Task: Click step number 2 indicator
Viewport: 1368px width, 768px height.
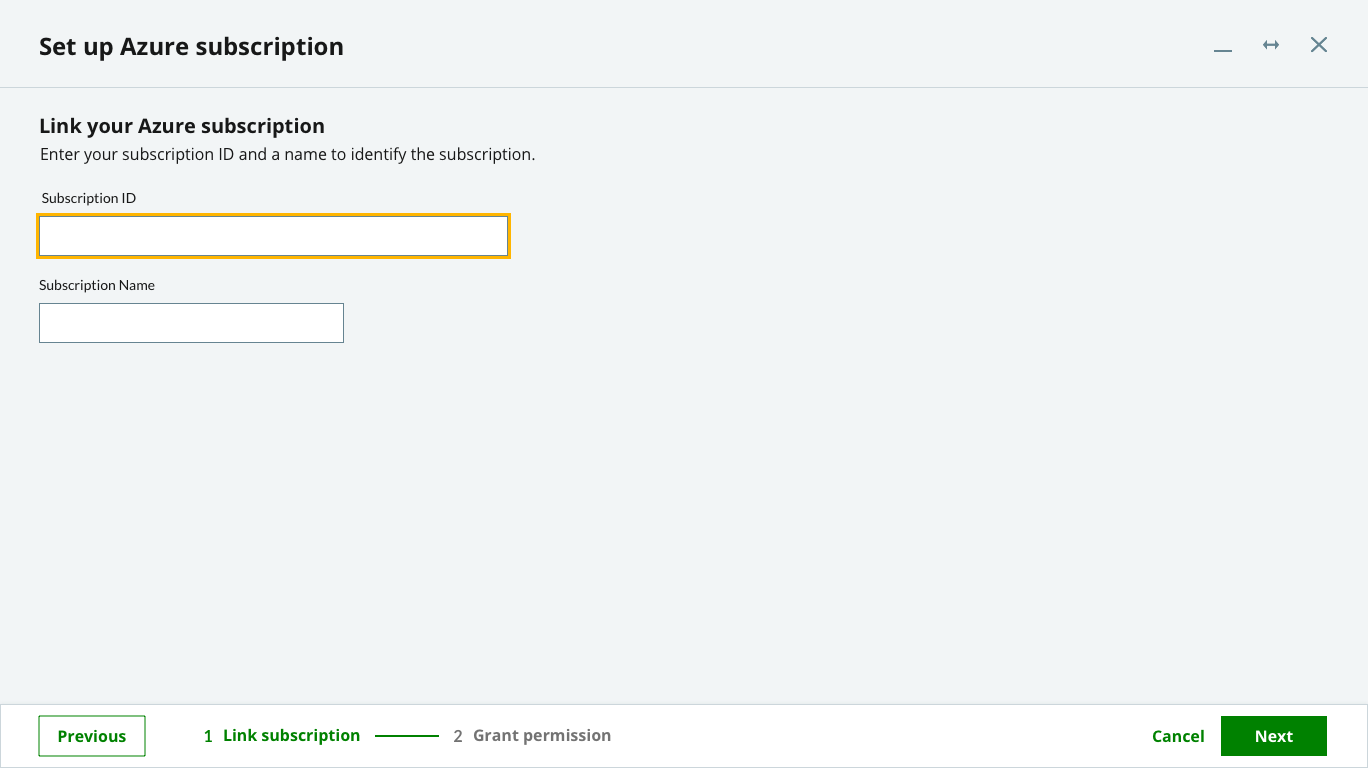Action: tap(457, 735)
